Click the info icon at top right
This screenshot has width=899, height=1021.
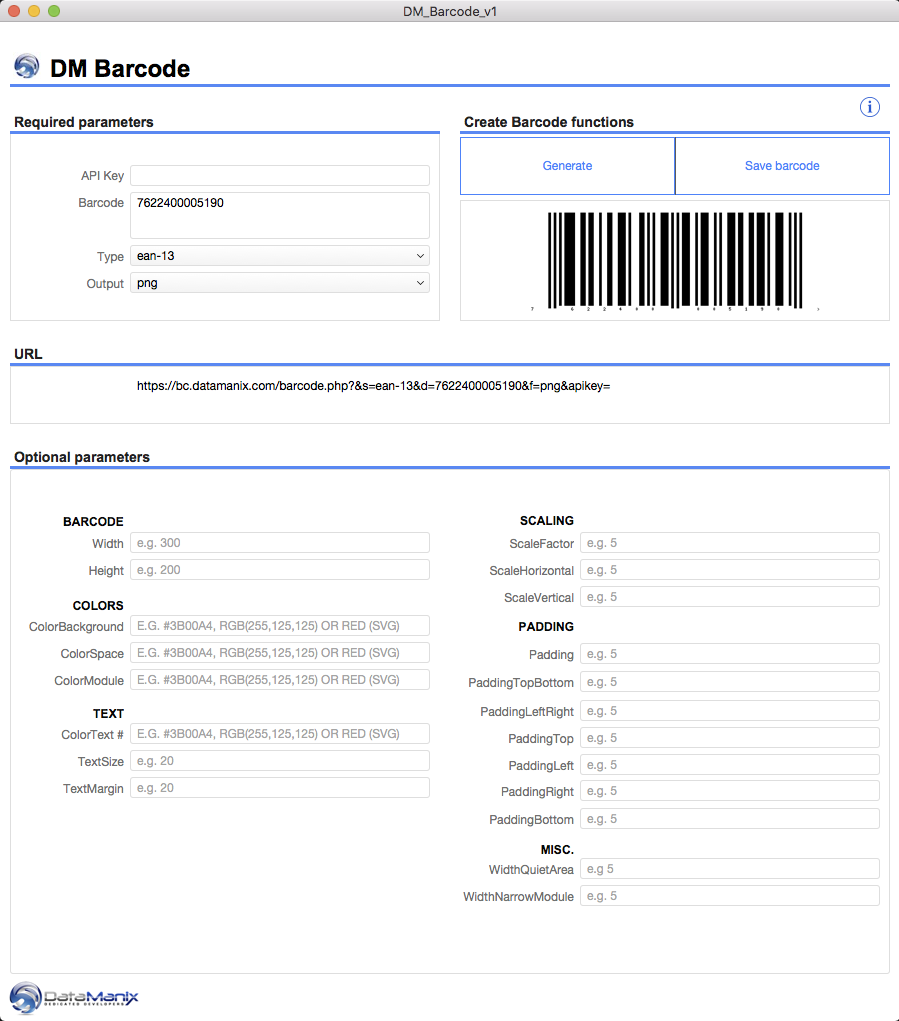(x=870, y=107)
